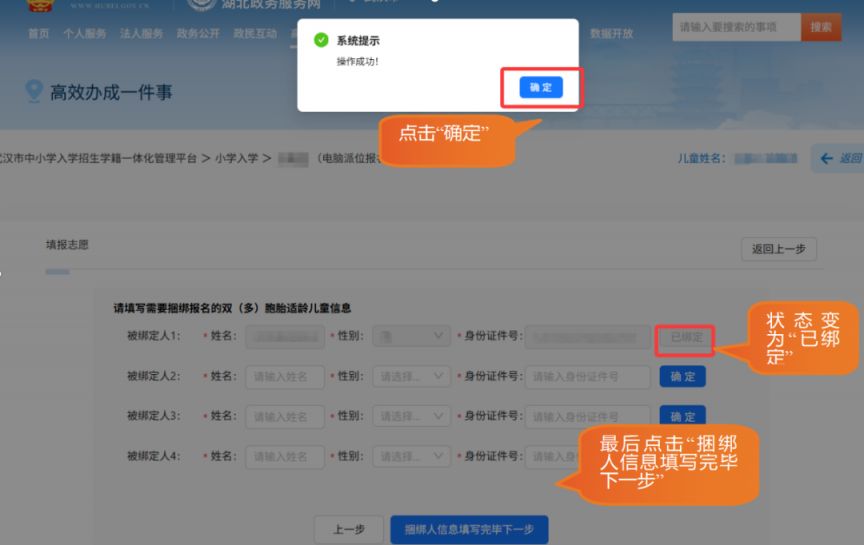The width and height of the screenshot is (864, 545).
Task: Open the 政务公开 menu item
Action: point(198,34)
